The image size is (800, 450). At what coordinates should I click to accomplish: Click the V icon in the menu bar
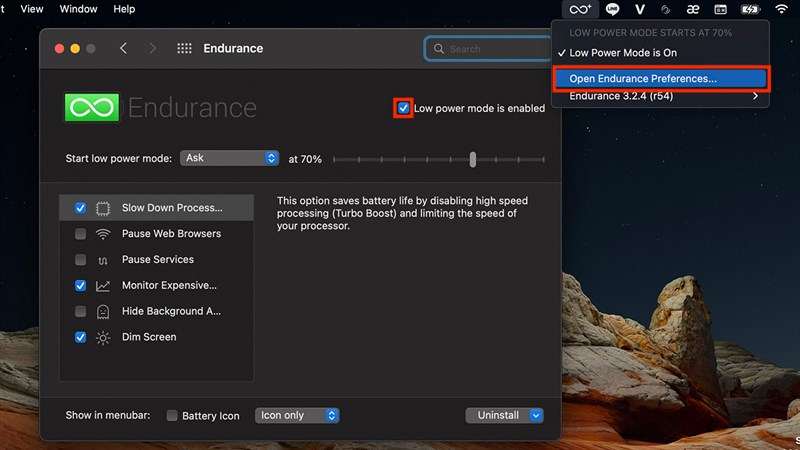point(640,9)
